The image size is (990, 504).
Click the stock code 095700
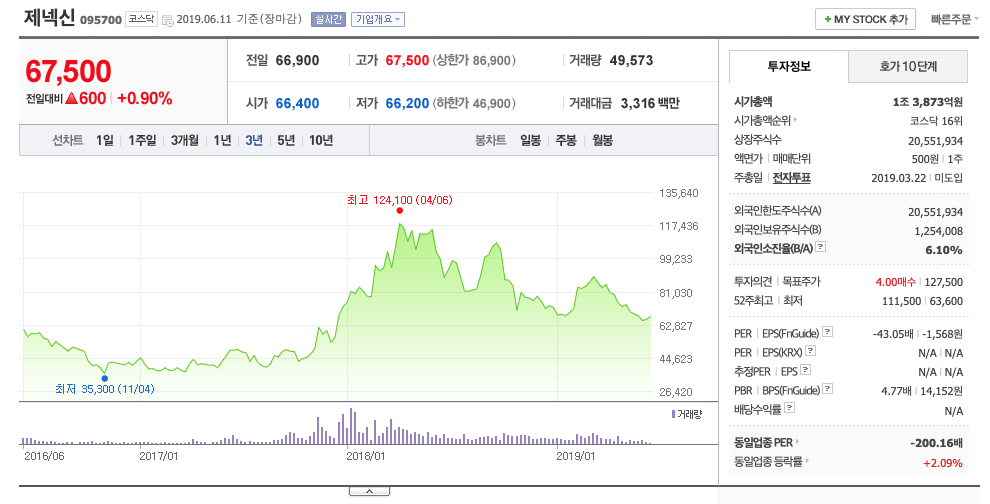point(101,20)
